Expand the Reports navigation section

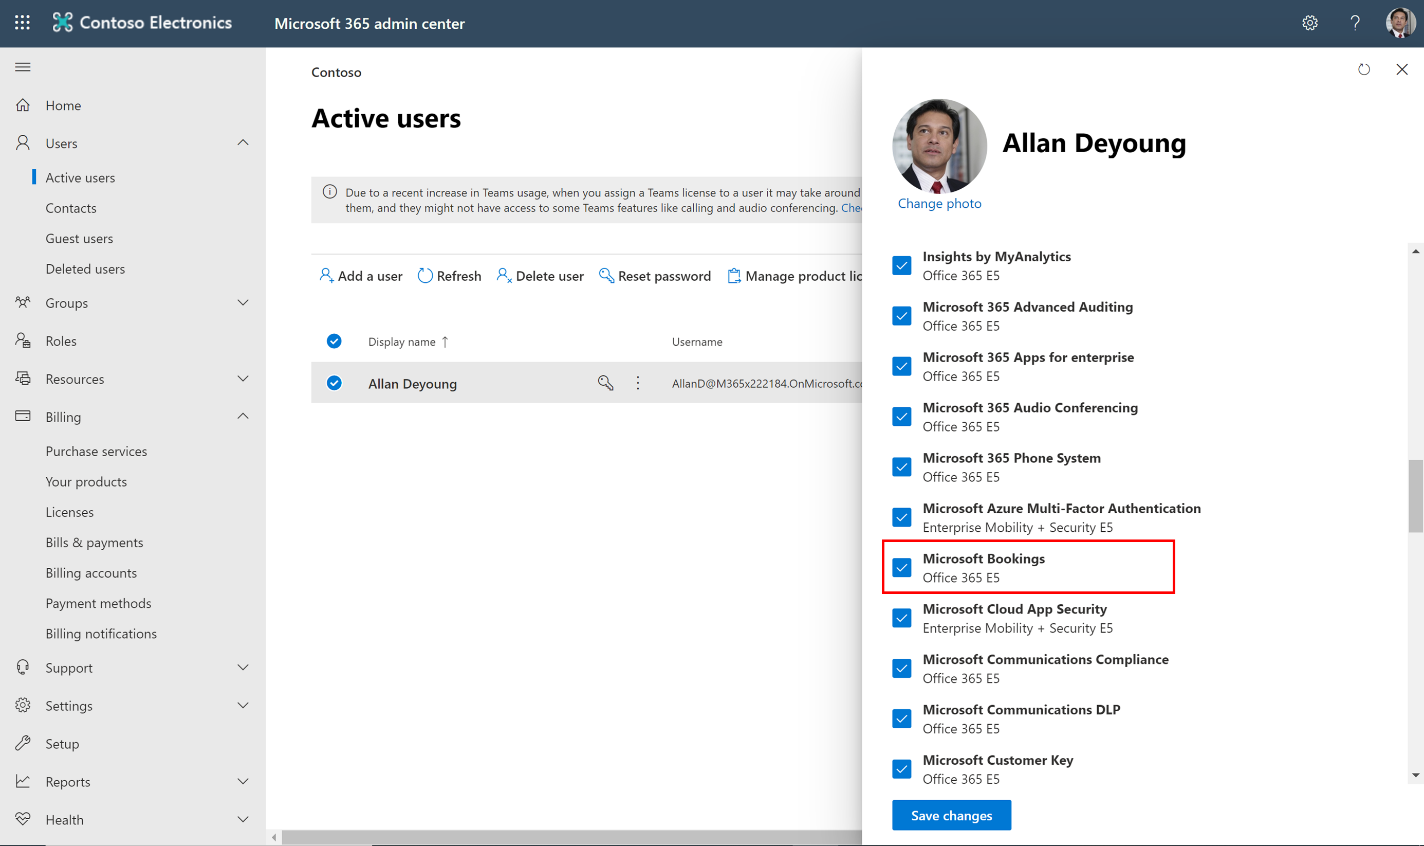pyautogui.click(x=243, y=782)
